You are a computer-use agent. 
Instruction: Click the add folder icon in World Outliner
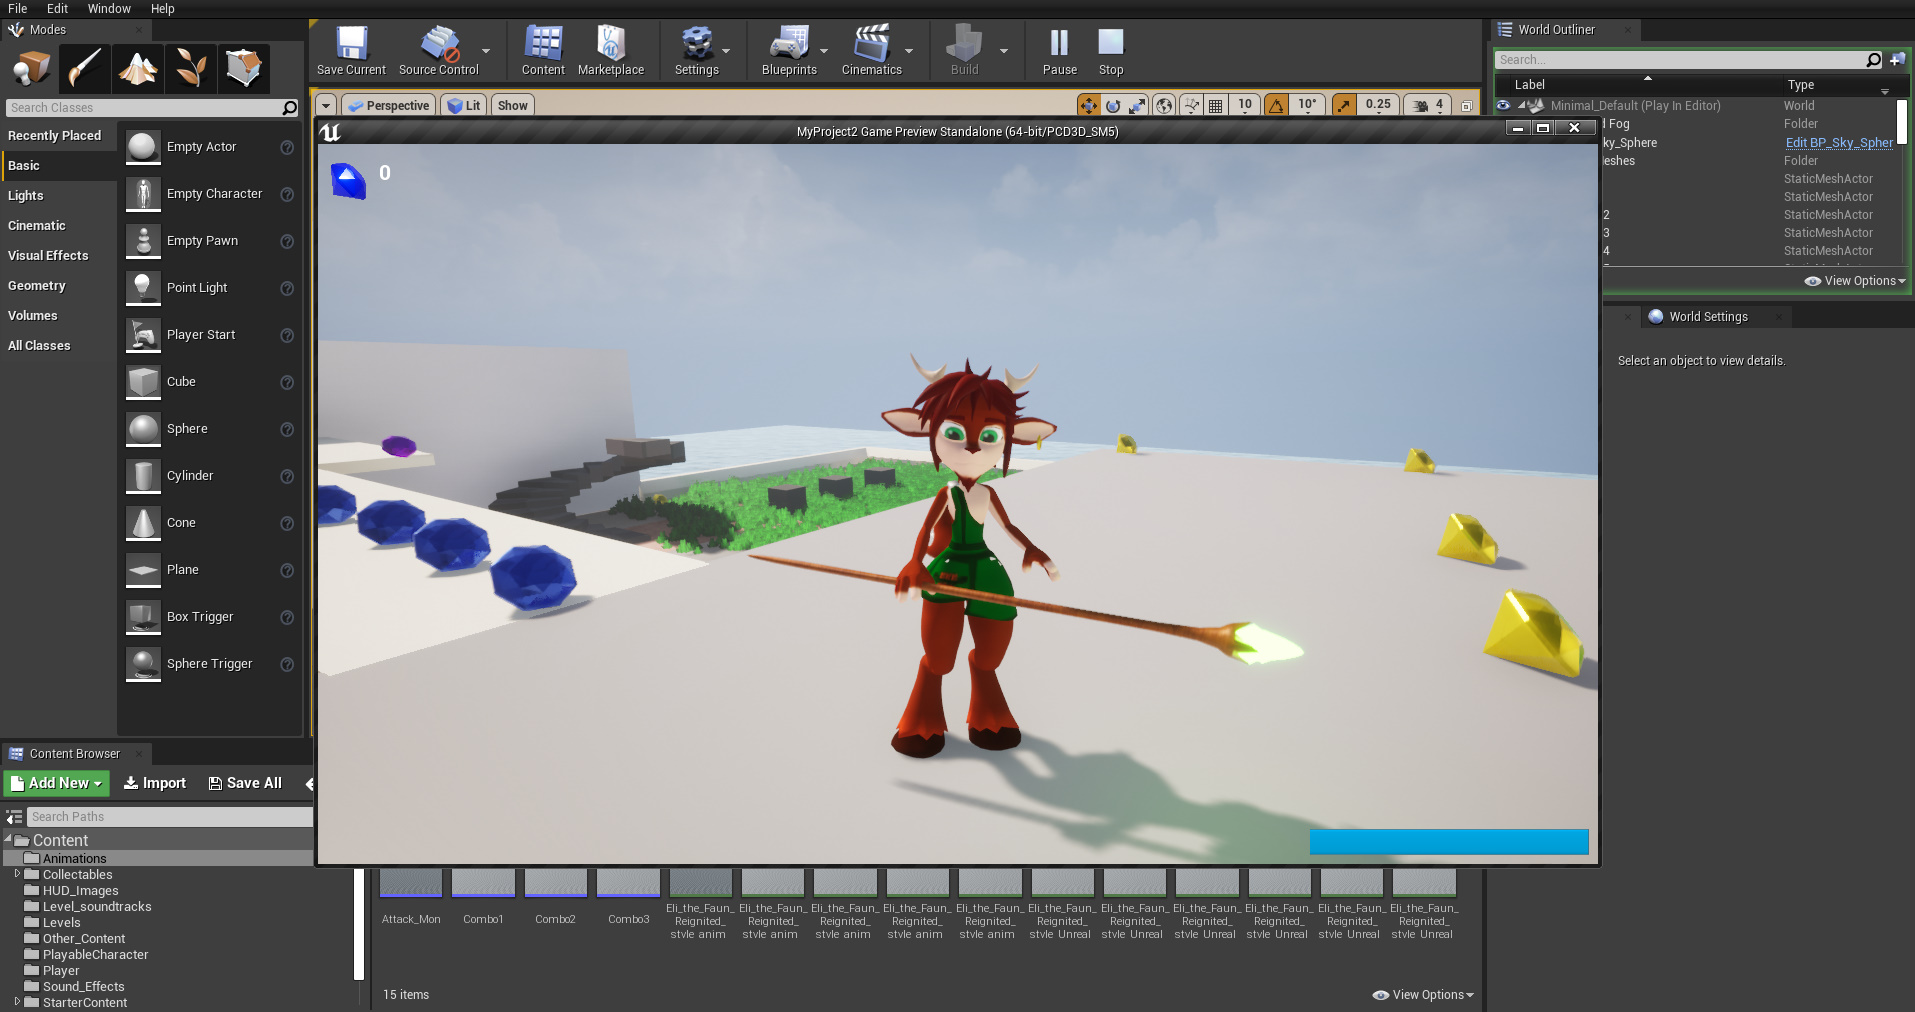[x=1897, y=60]
